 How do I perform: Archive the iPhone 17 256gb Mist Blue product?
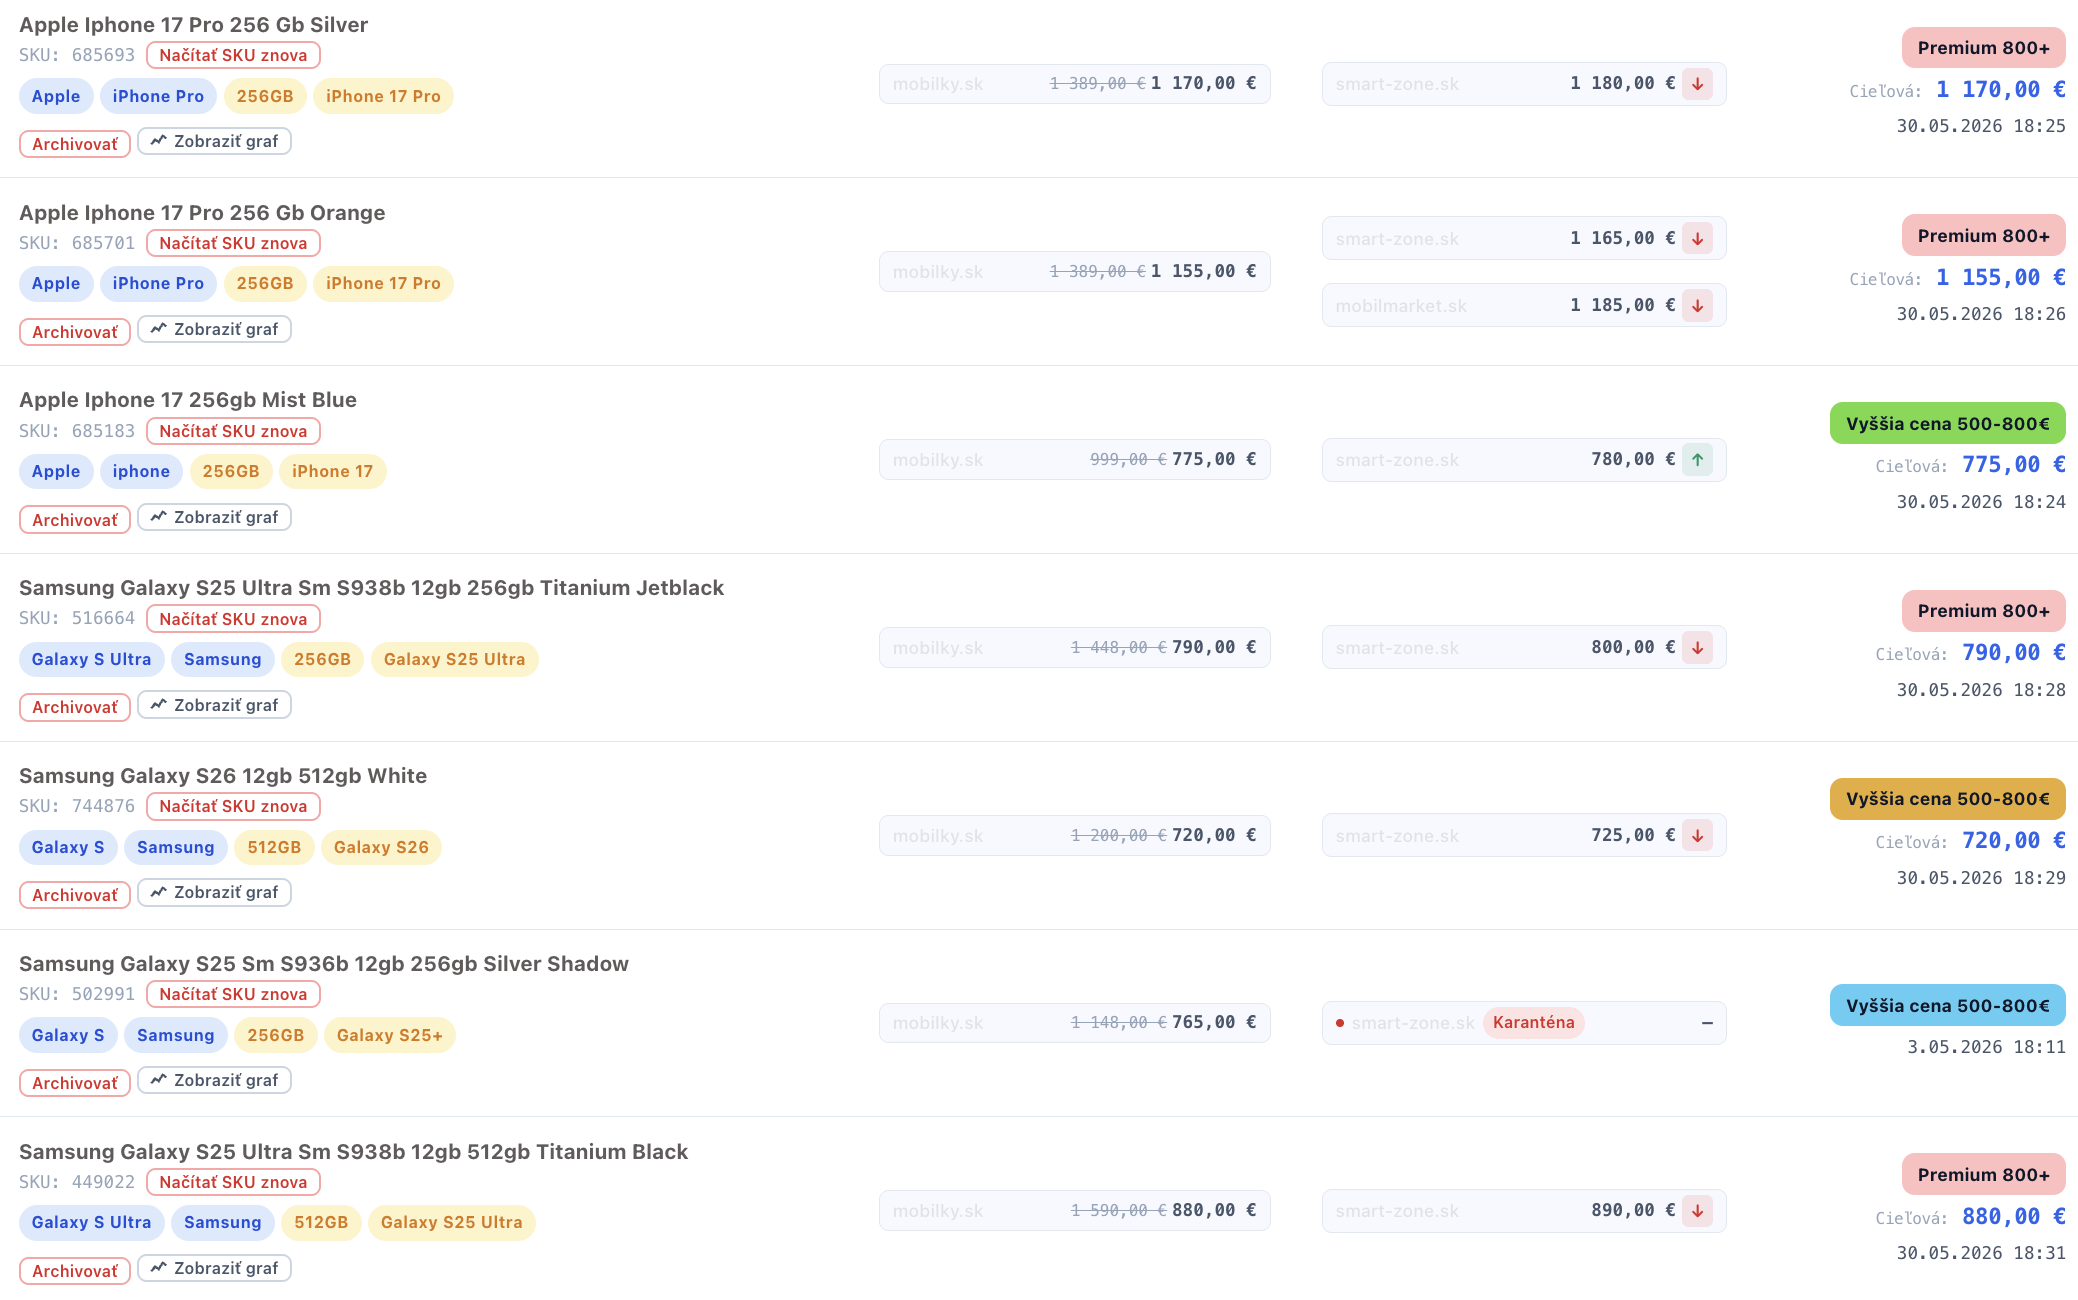coord(75,520)
